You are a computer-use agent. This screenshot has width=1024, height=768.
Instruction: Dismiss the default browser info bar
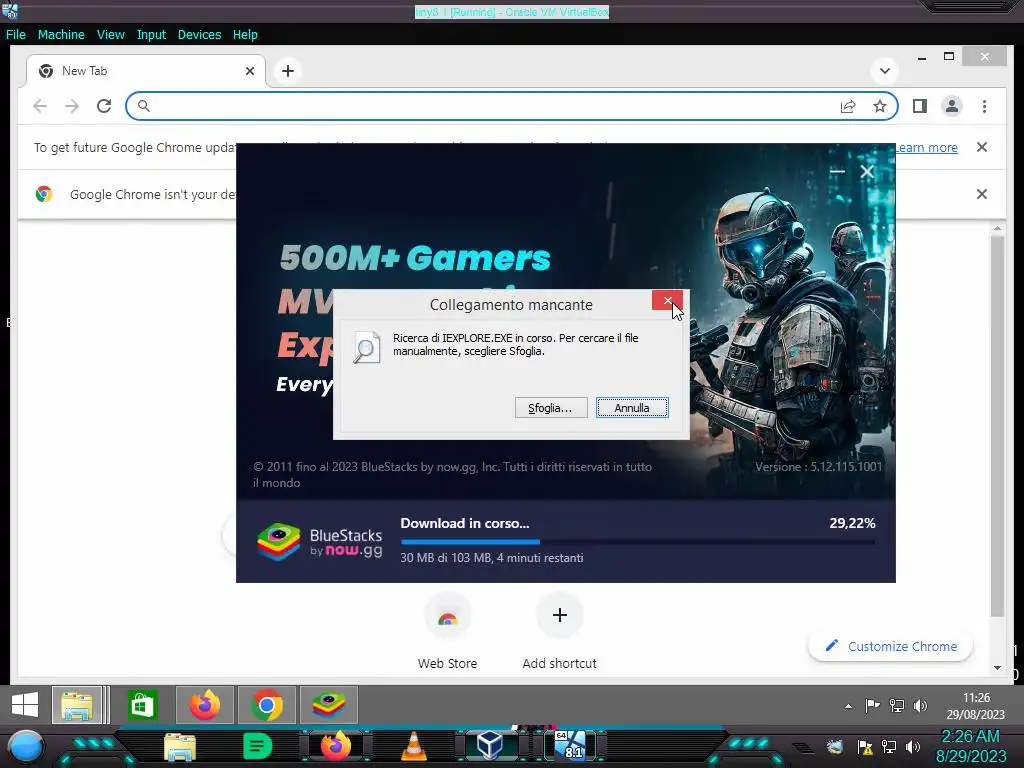click(x=982, y=194)
